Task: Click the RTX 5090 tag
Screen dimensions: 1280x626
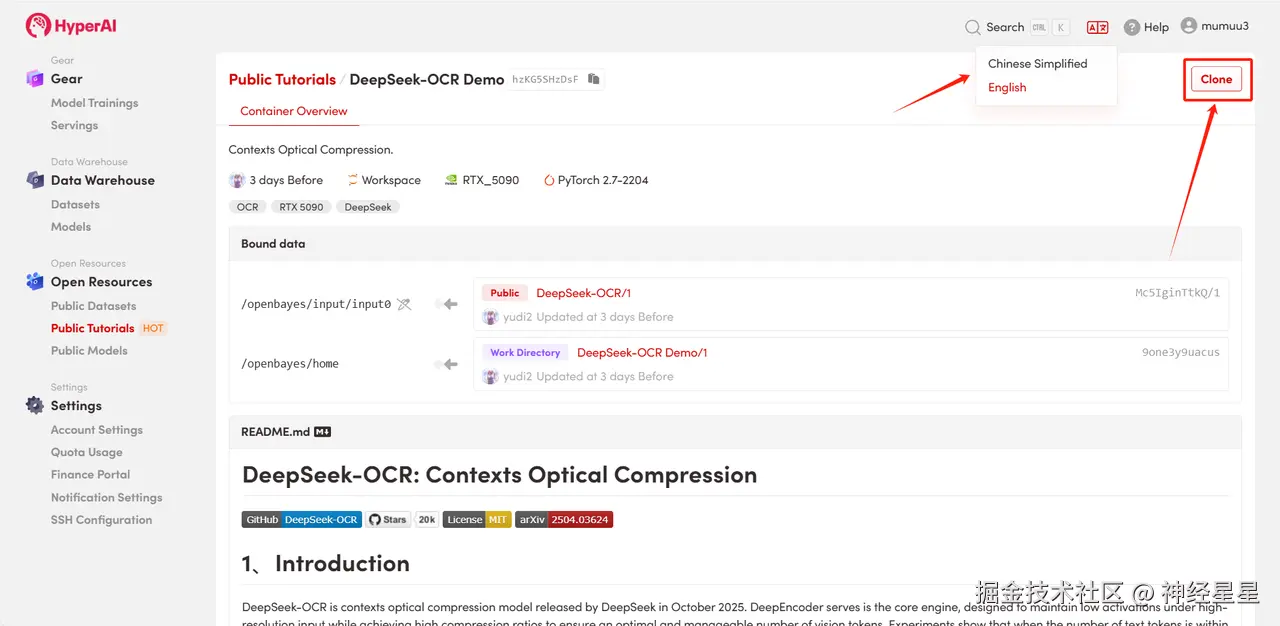Action: click(x=301, y=207)
